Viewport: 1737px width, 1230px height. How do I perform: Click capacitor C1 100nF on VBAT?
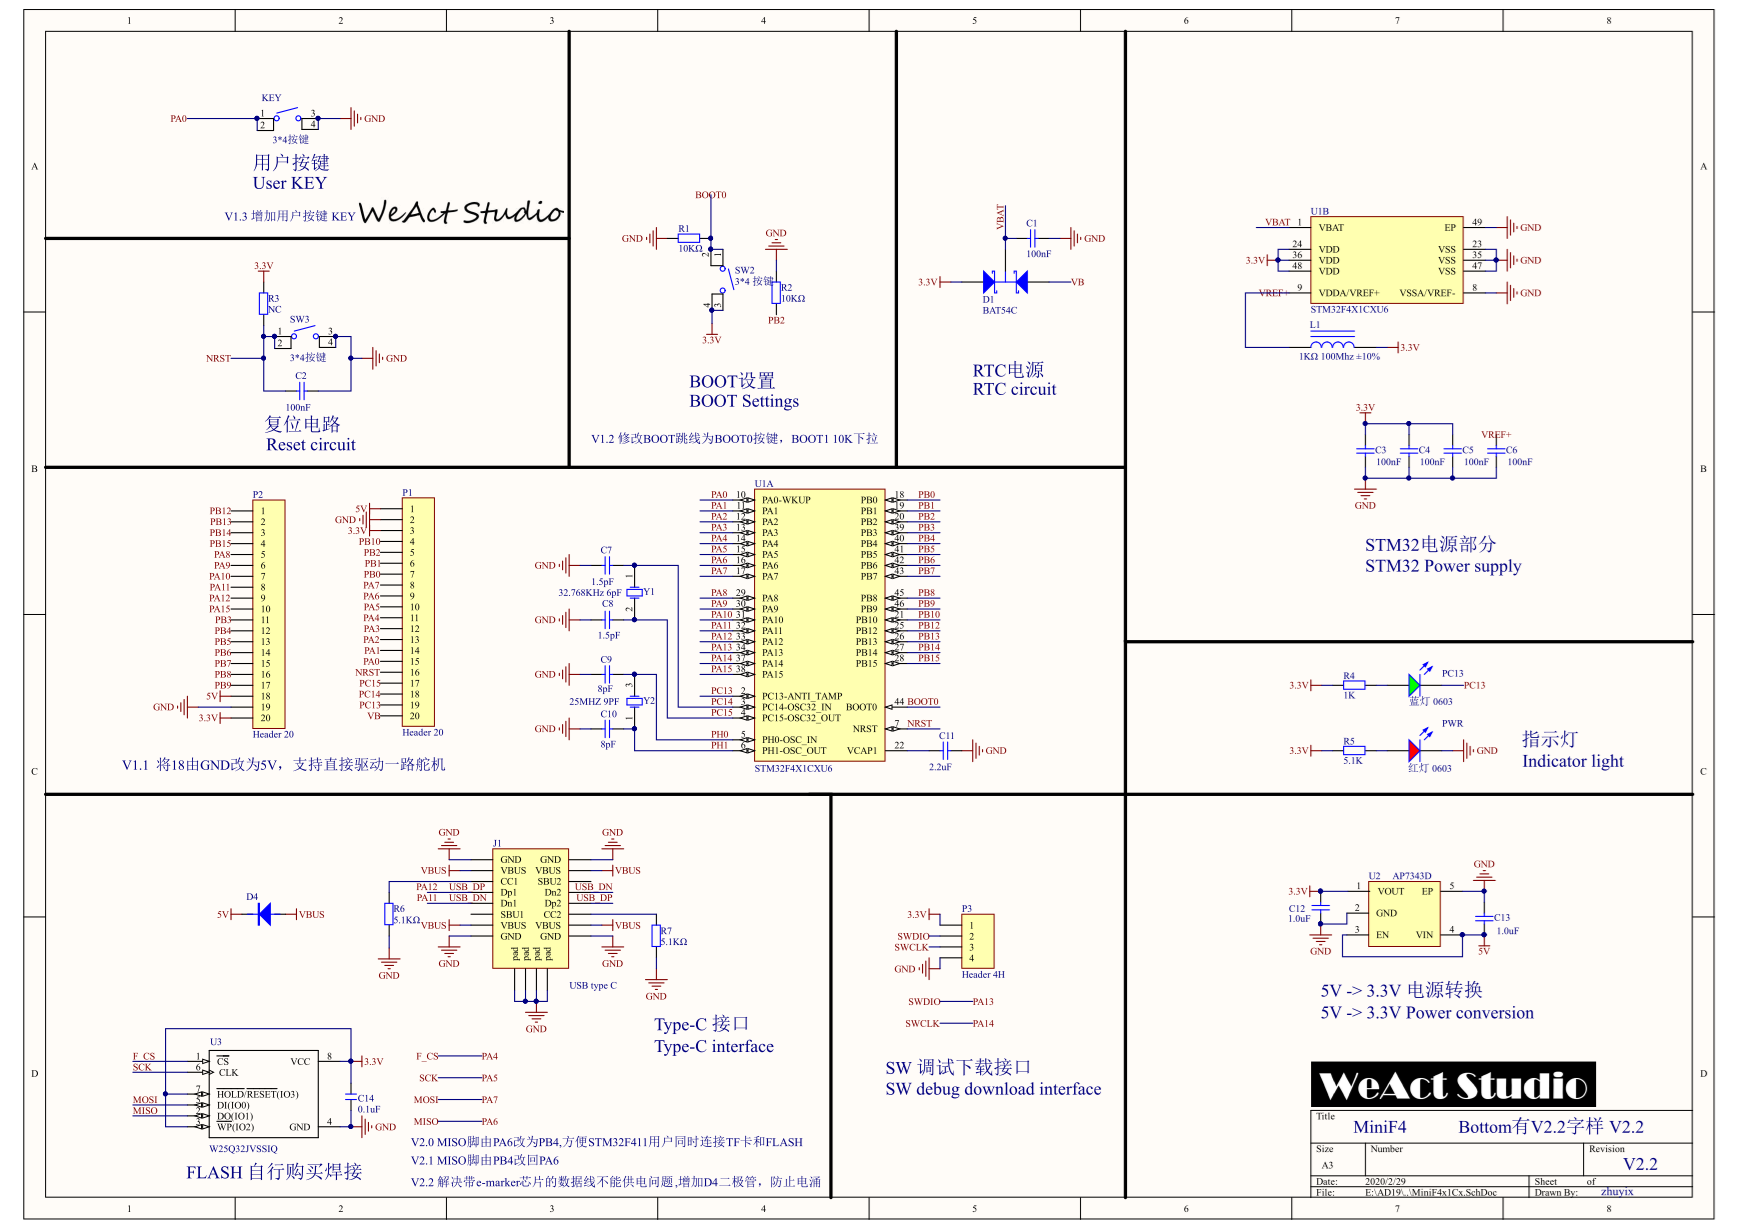tap(1033, 238)
